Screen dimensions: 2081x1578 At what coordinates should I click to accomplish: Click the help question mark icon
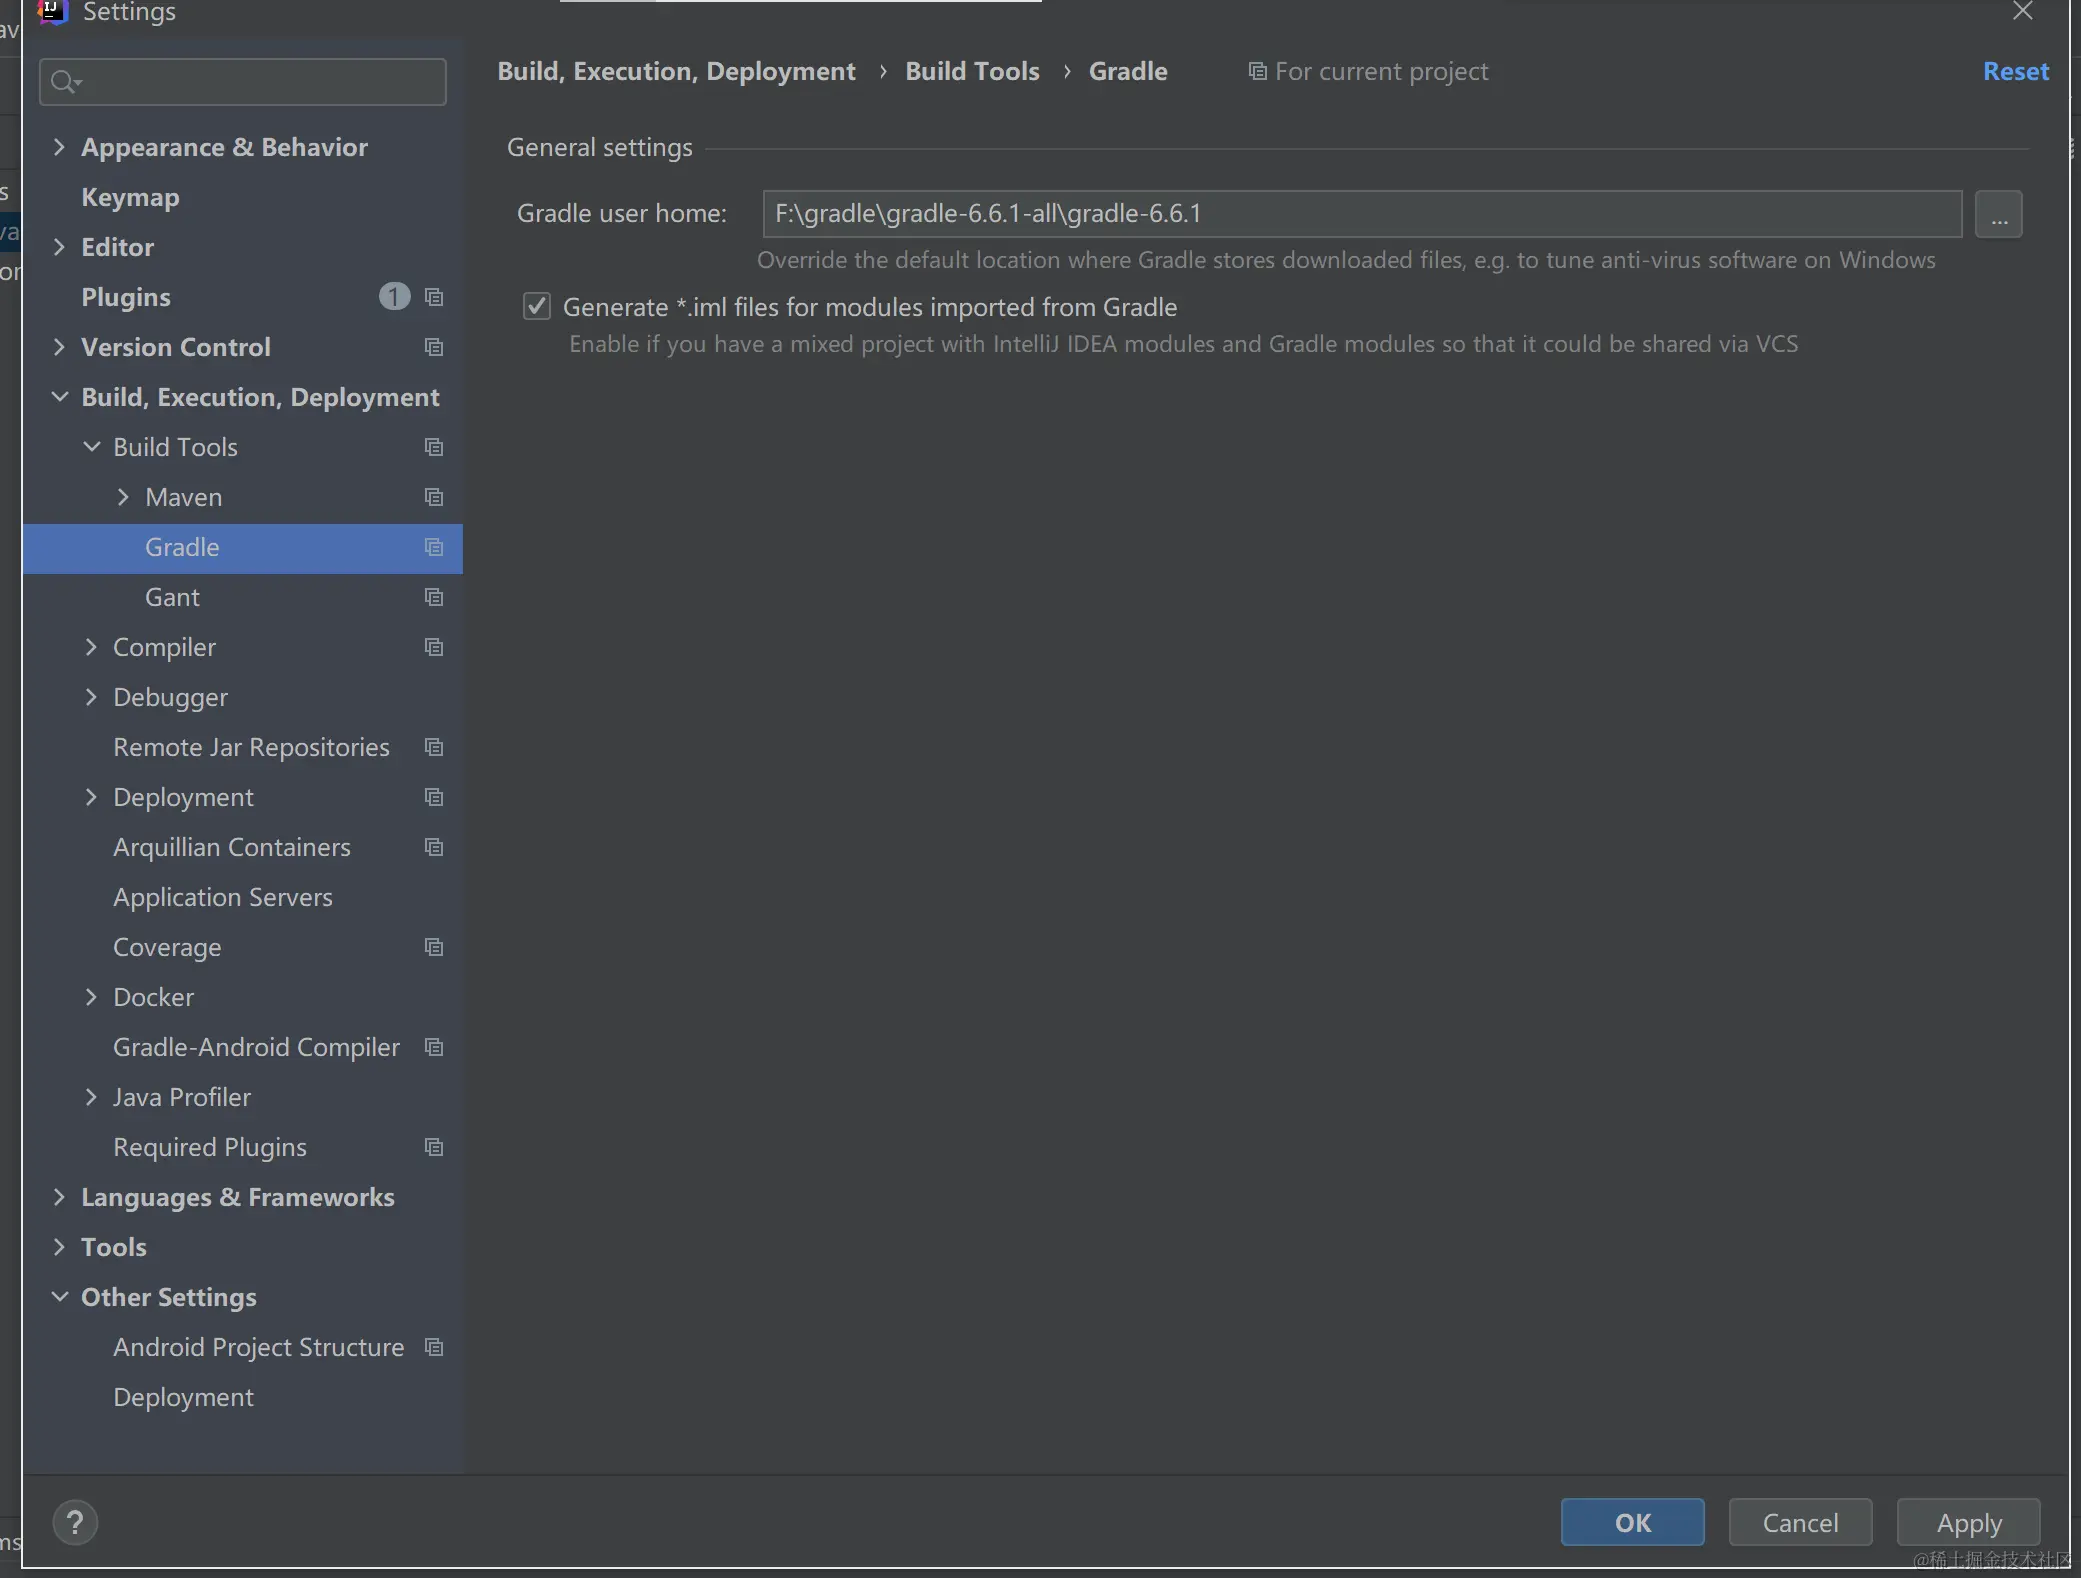point(75,1523)
